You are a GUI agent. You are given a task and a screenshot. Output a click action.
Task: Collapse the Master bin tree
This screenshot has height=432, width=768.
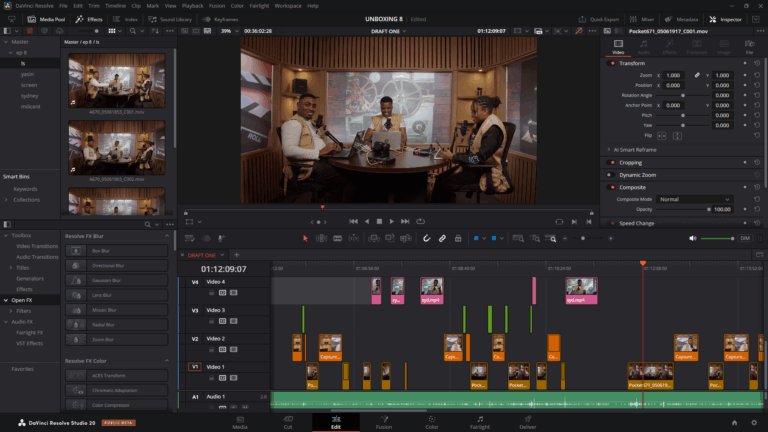6,42
